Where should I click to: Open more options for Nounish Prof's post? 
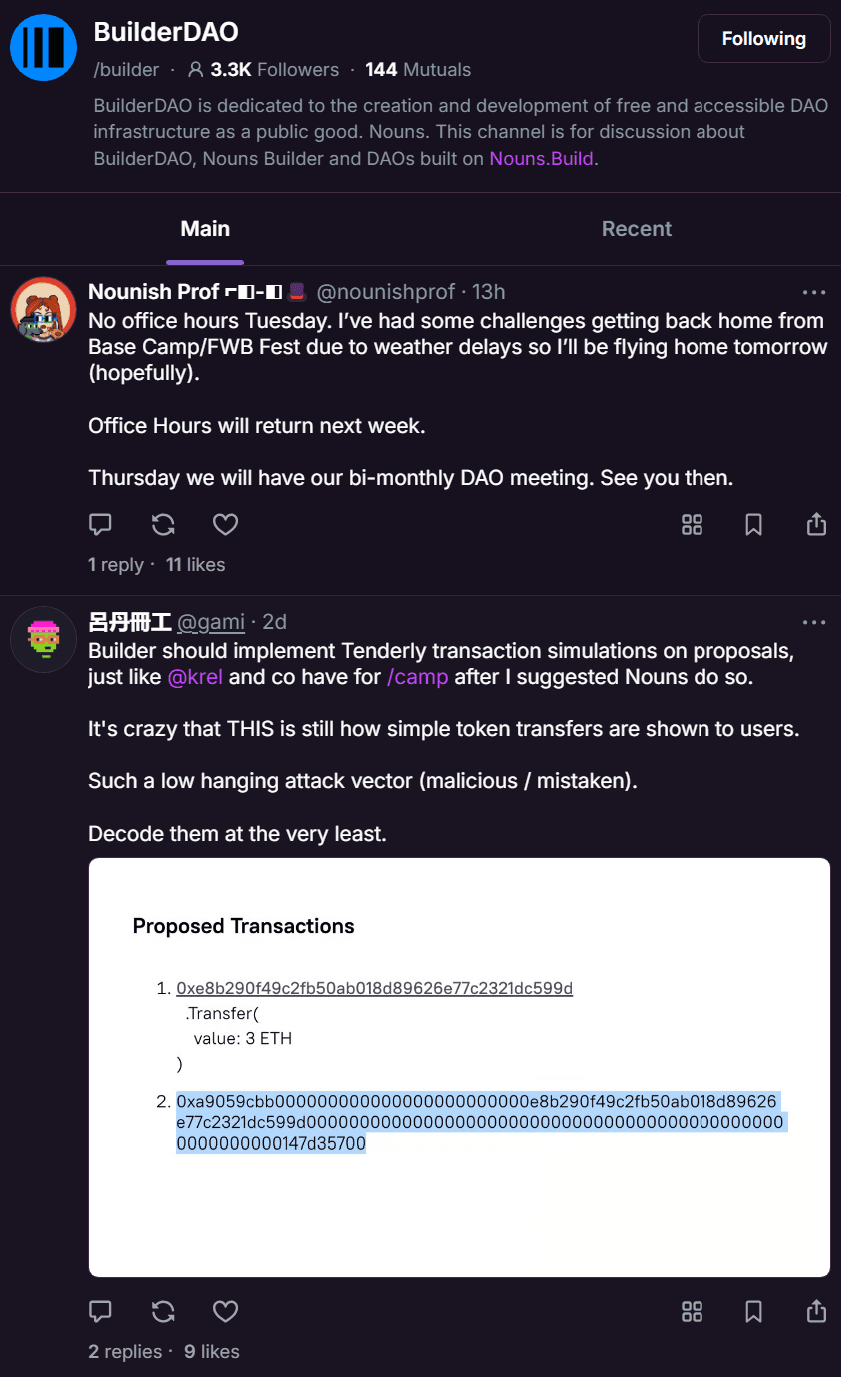814,293
